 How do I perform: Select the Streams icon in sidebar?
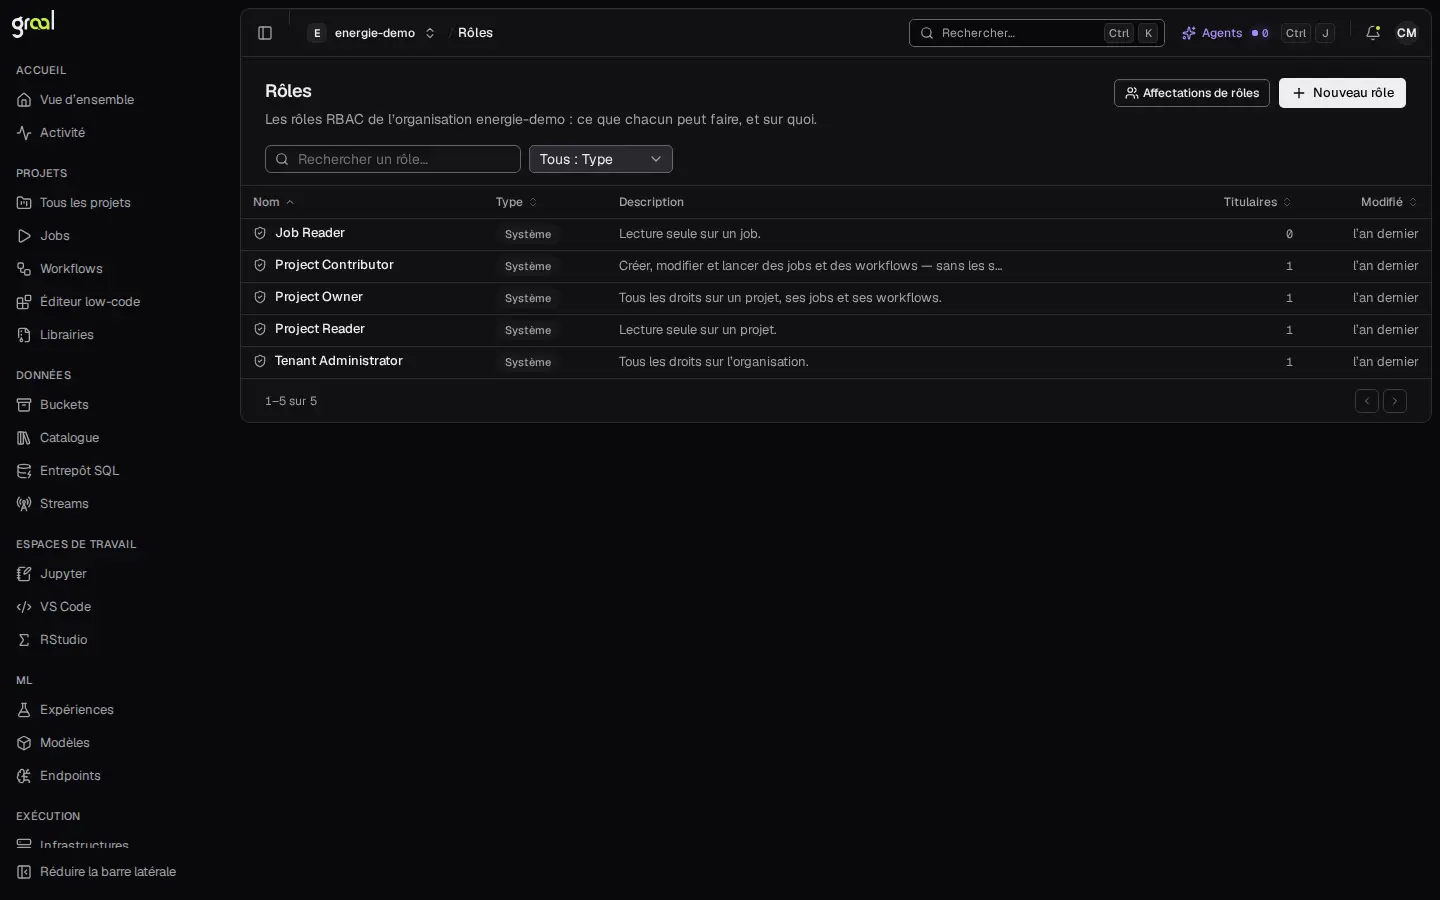coord(24,504)
